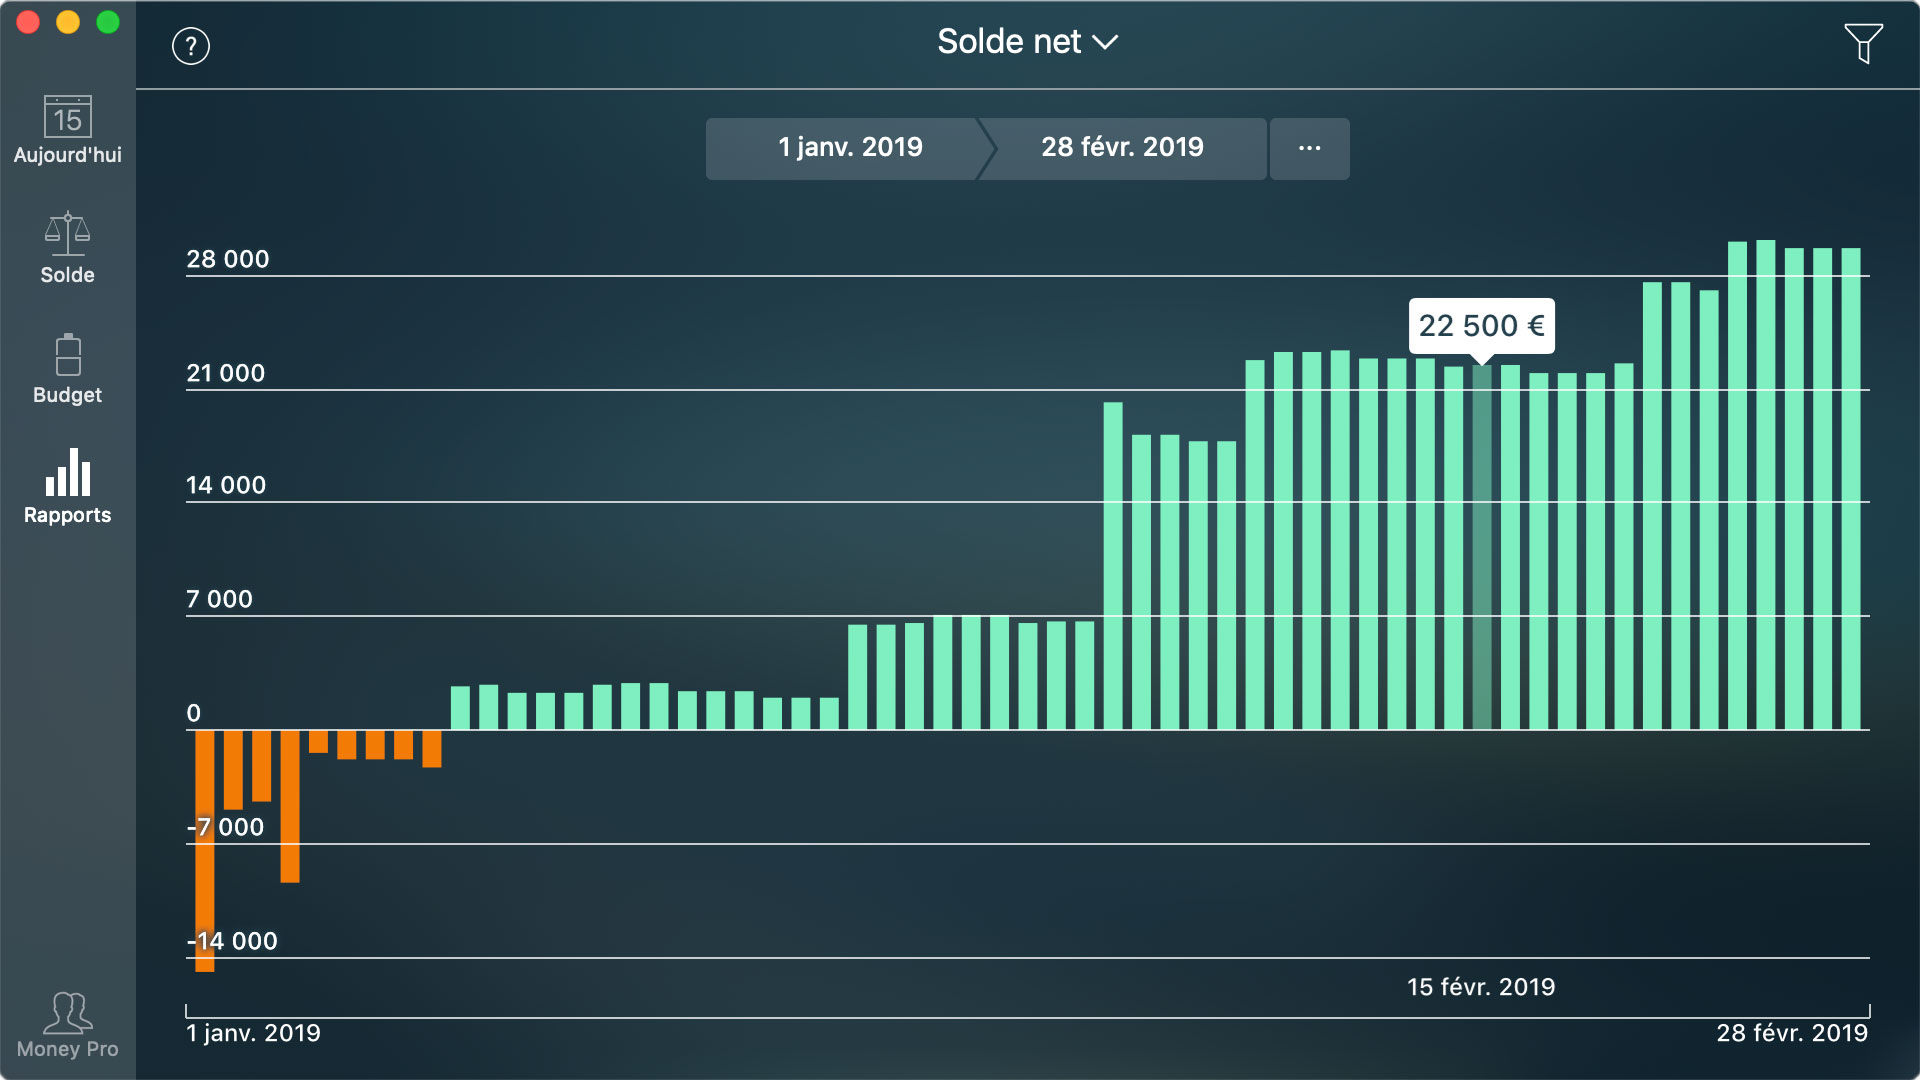Switch to the Solde balance view
The height and width of the screenshot is (1080, 1920).
coord(66,247)
